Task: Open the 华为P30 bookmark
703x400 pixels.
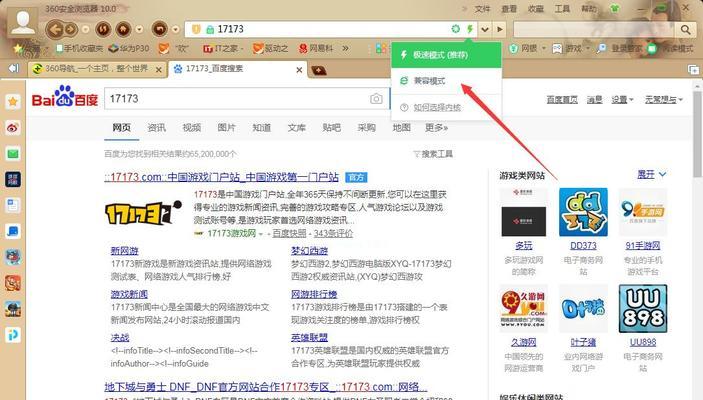Action: point(129,48)
